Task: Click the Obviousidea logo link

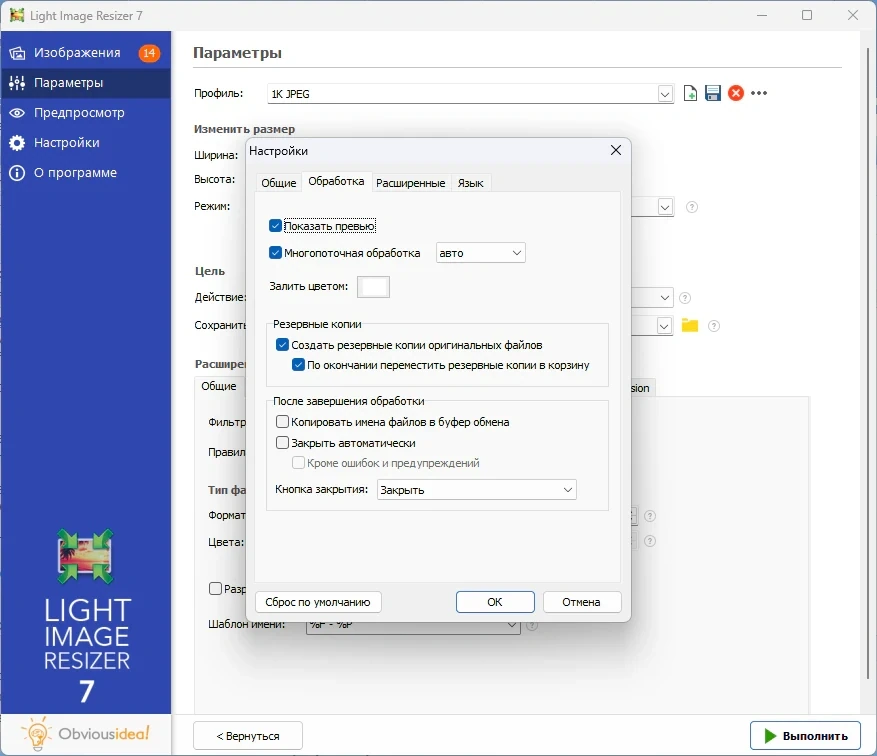Action: coord(85,733)
